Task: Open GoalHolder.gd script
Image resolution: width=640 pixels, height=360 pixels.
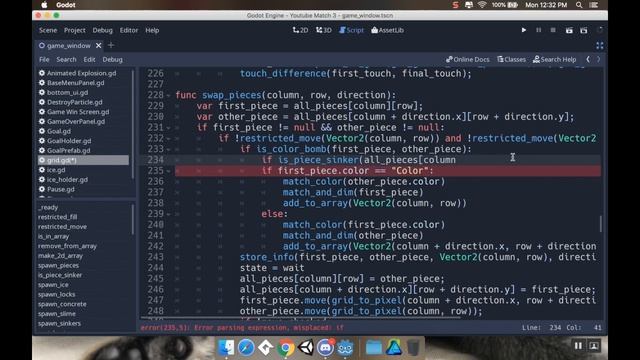Action: (65, 141)
